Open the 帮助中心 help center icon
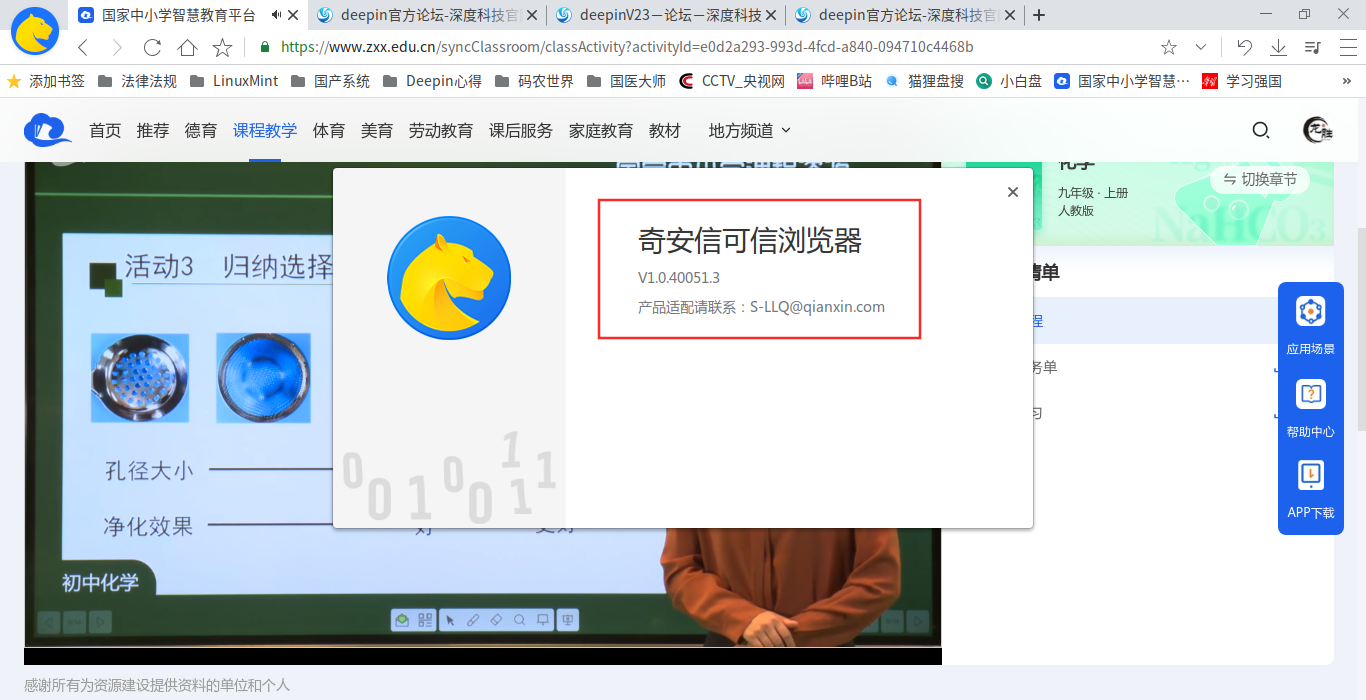Image resolution: width=1366 pixels, height=700 pixels. point(1311,394)
